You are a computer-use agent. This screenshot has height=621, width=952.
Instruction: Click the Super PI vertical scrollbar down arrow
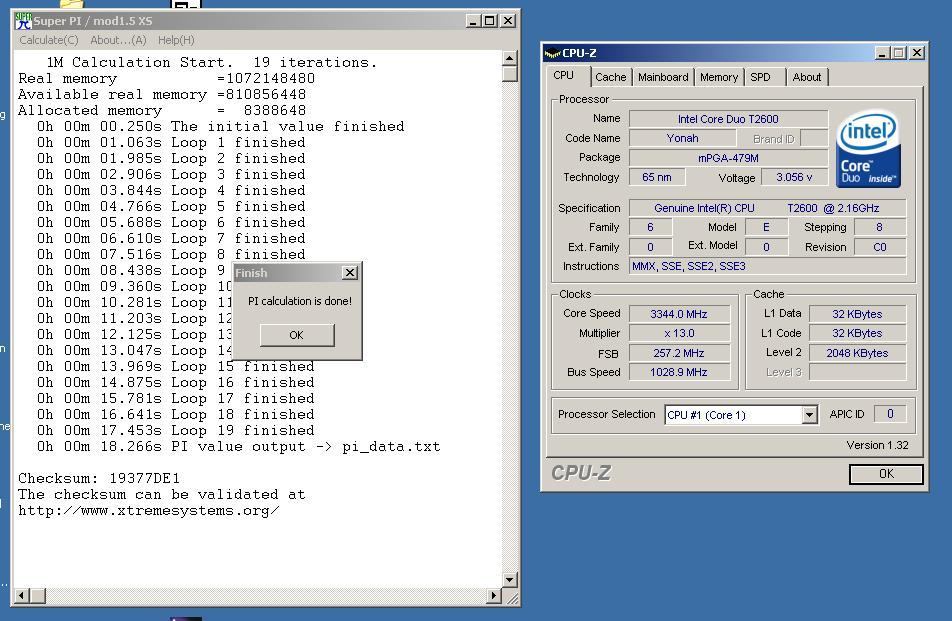coord(510,580)
